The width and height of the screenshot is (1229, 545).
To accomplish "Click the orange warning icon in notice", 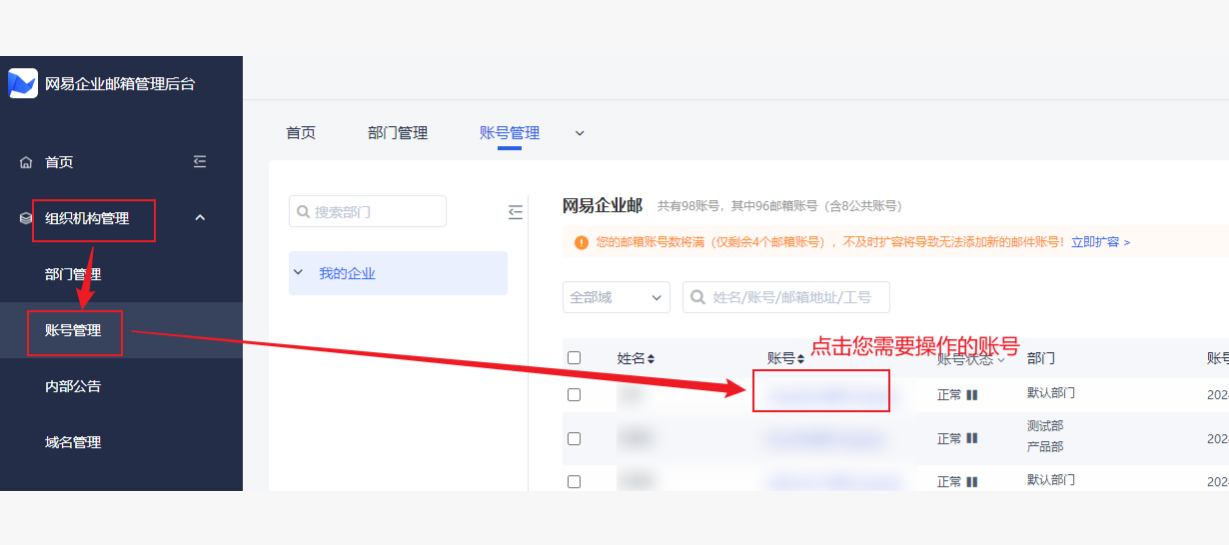I will click(581, 242).
